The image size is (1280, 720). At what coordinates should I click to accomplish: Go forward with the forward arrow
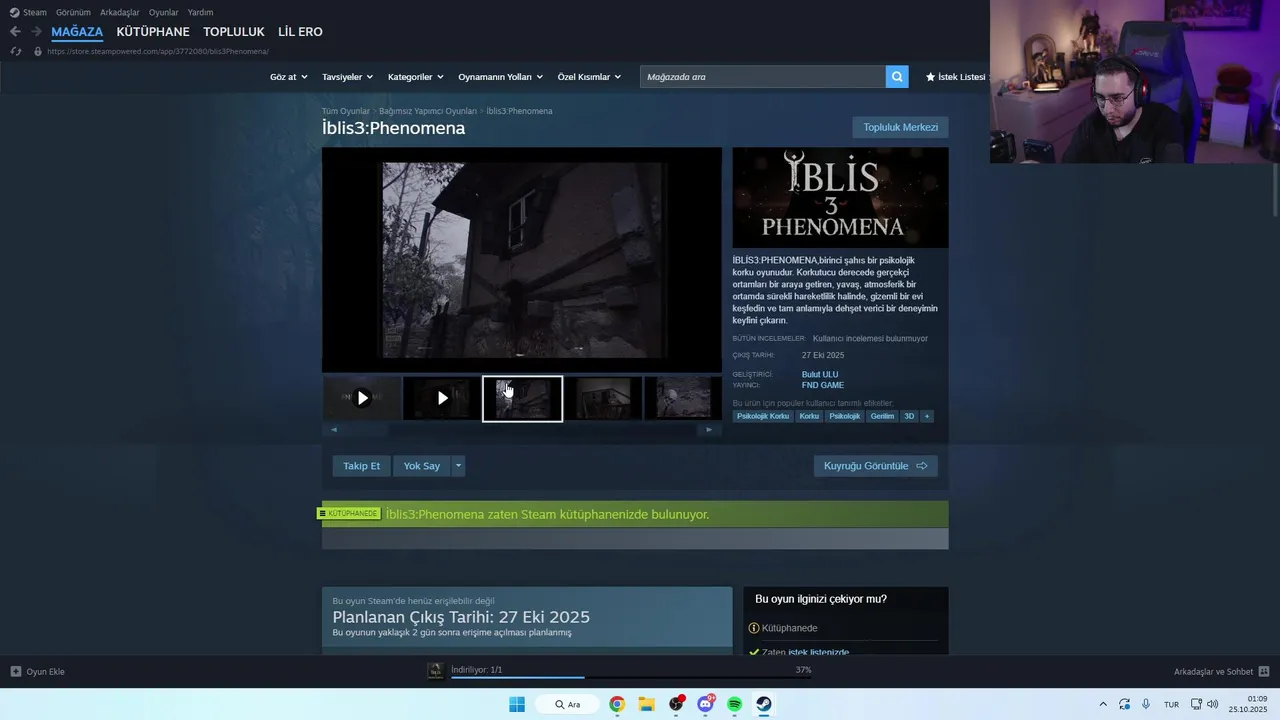click(36, 32)
